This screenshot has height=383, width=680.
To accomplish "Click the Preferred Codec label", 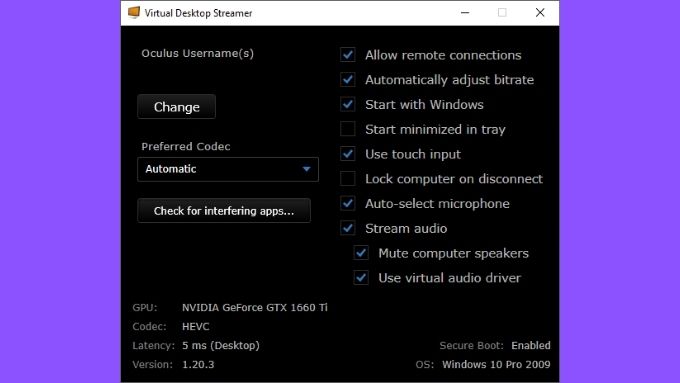I will click(x=186, y=147).
